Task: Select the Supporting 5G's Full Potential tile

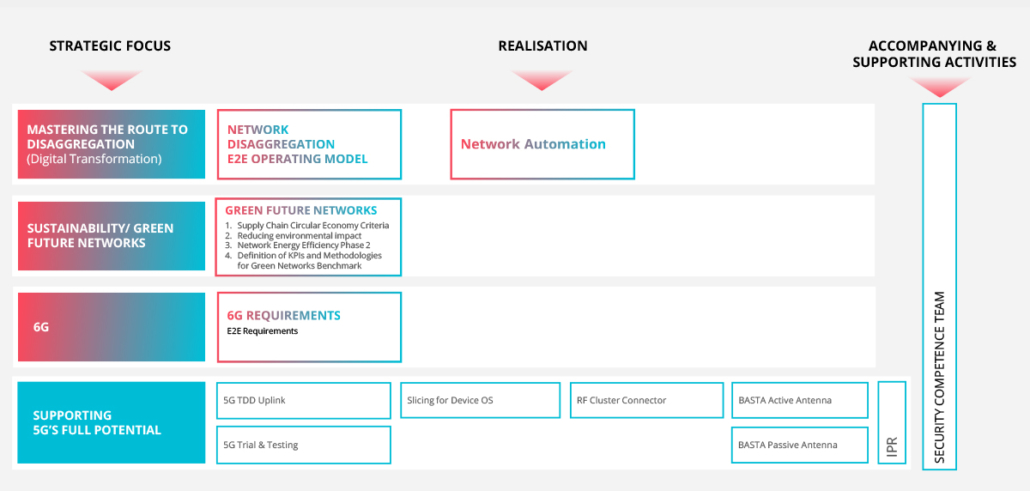Action: click(x=111, y=422)
